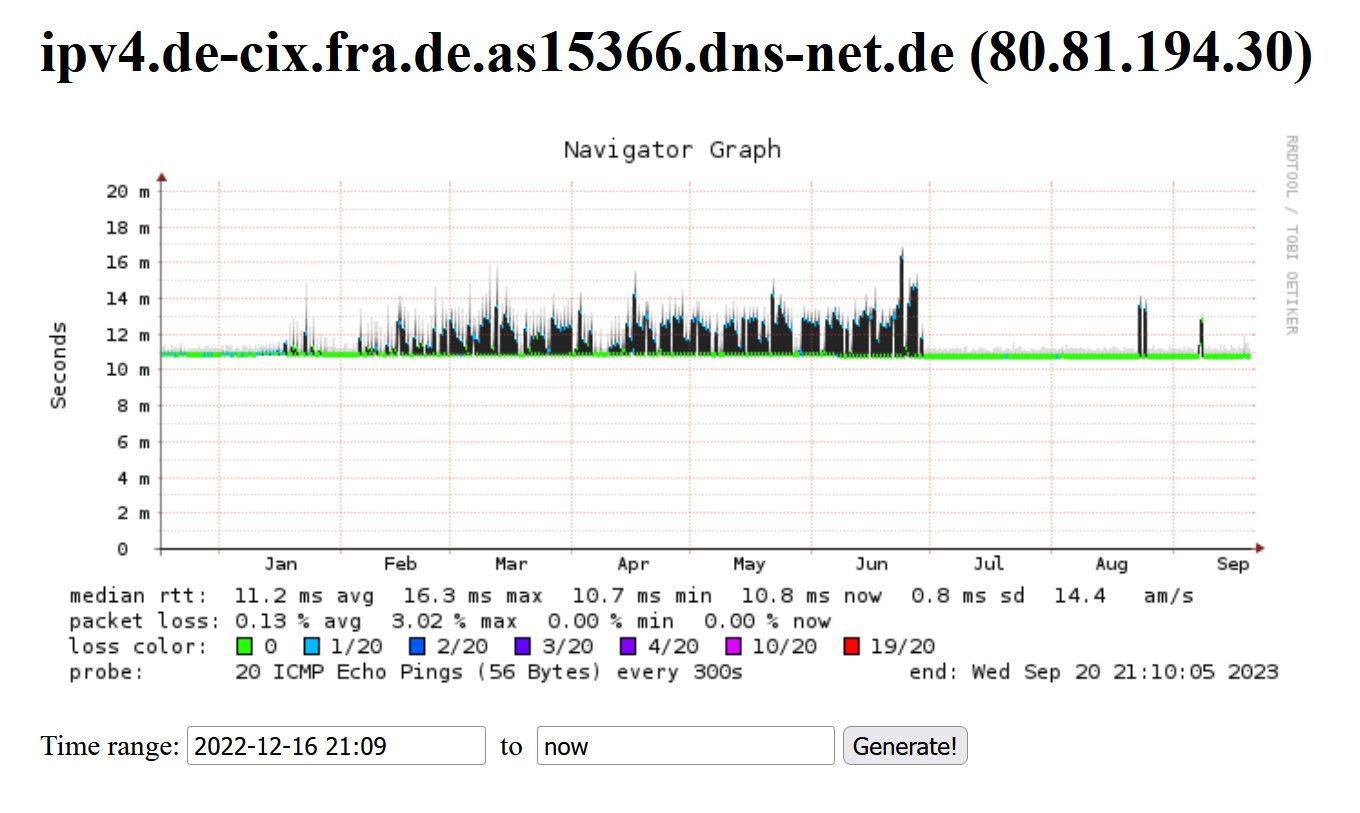1360x813 pixels.
Task: Click the red 19/20 loss color swatch
Action: (852, 646)
